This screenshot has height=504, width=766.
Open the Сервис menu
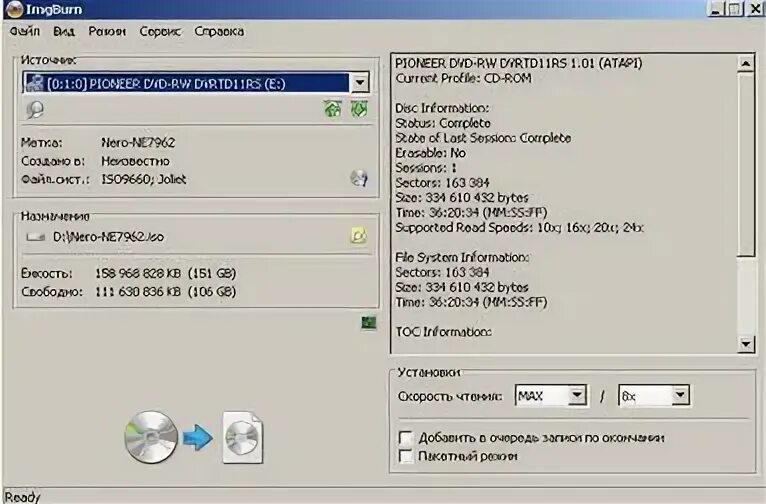pyautogui.click(x=160, y=31)
